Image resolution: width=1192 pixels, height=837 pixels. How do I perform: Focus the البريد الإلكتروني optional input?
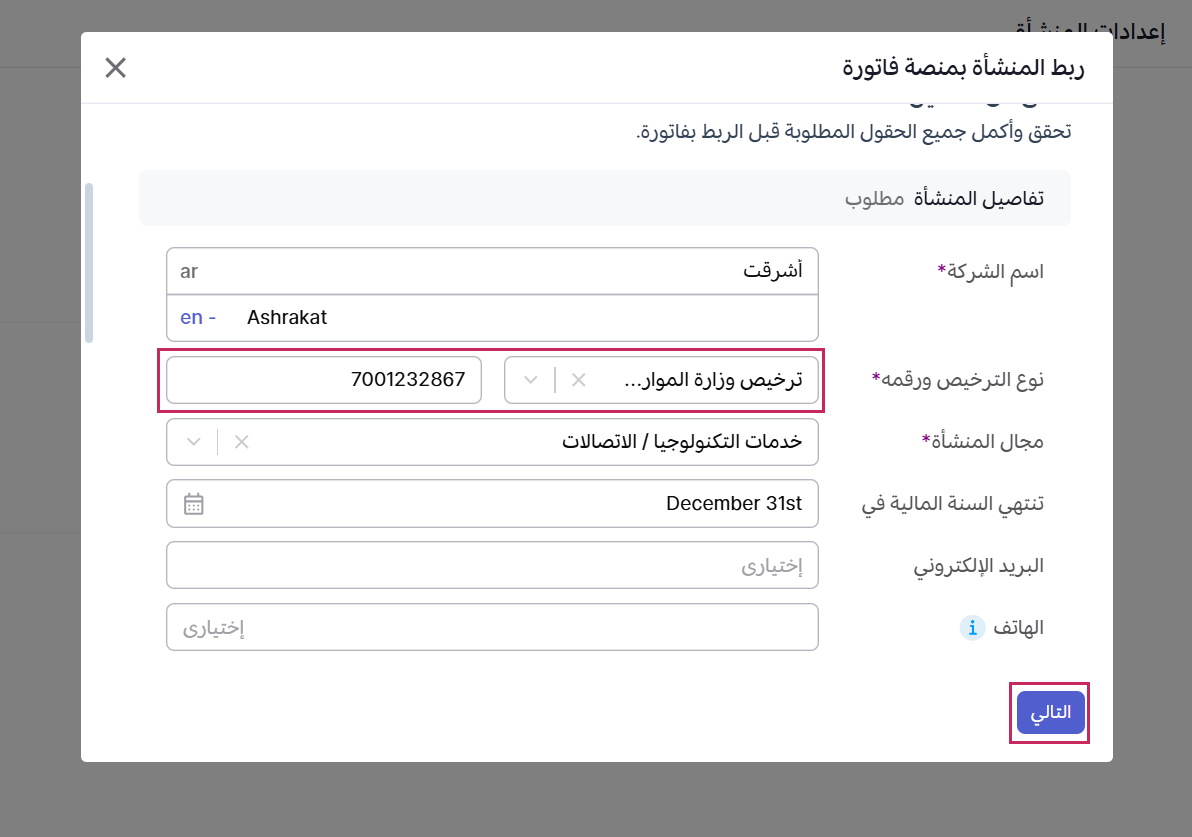point(492,566)
